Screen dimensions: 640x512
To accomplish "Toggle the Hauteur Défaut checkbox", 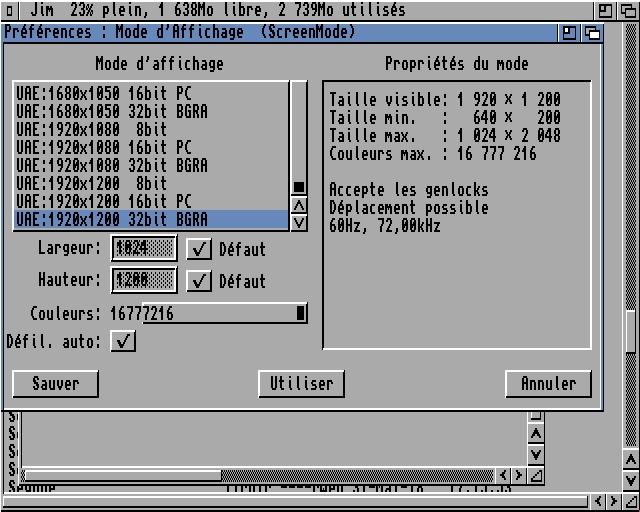I will (x=200, y=280).
